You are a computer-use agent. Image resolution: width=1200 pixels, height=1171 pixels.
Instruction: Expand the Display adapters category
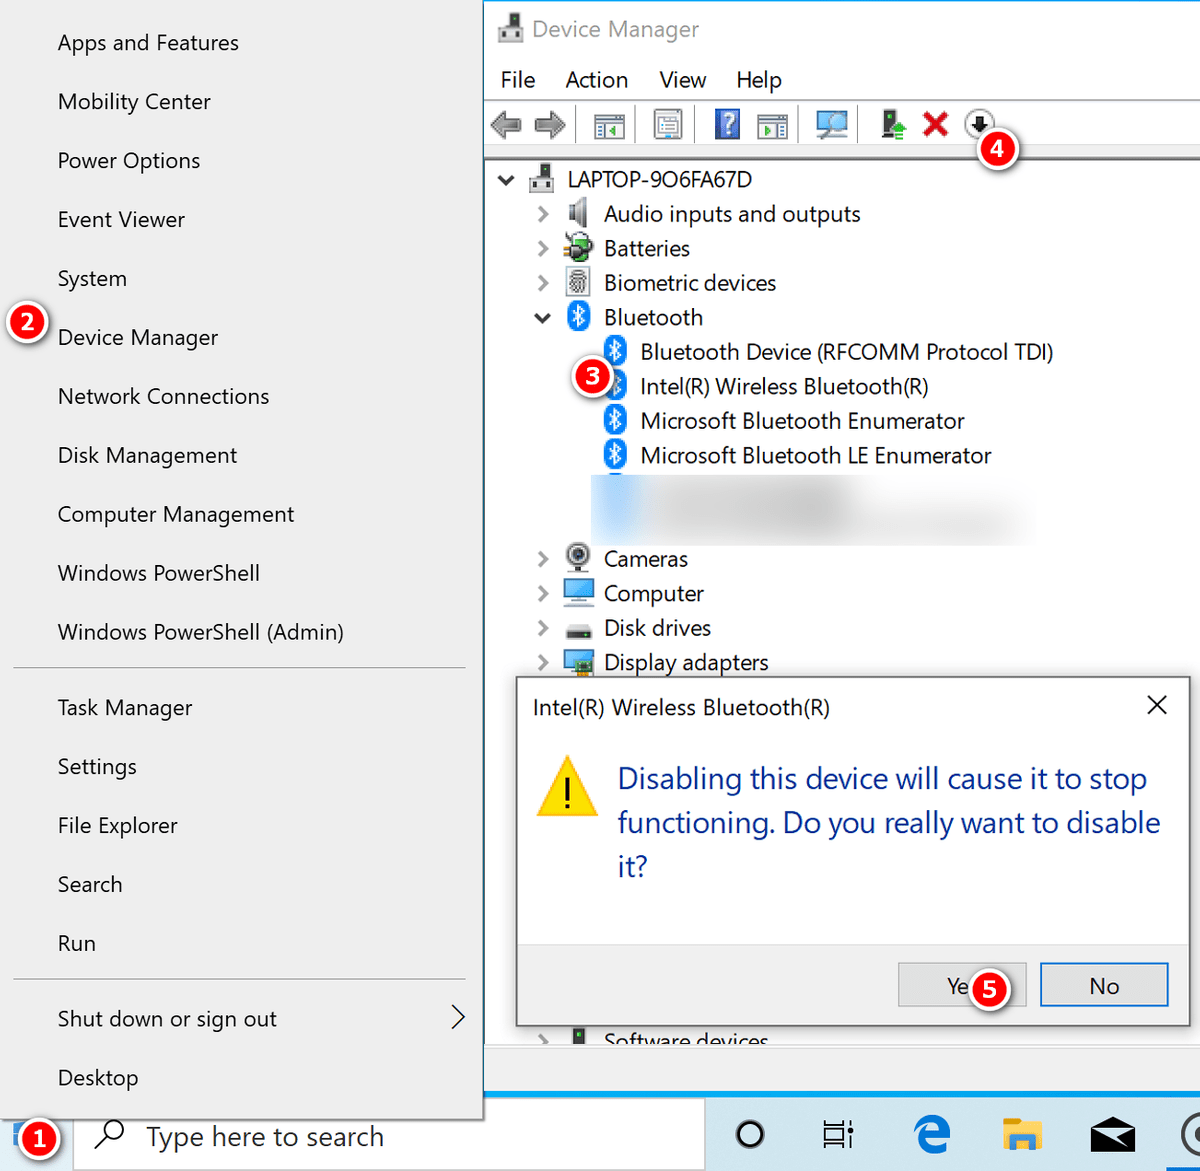[x=542, y=662]
